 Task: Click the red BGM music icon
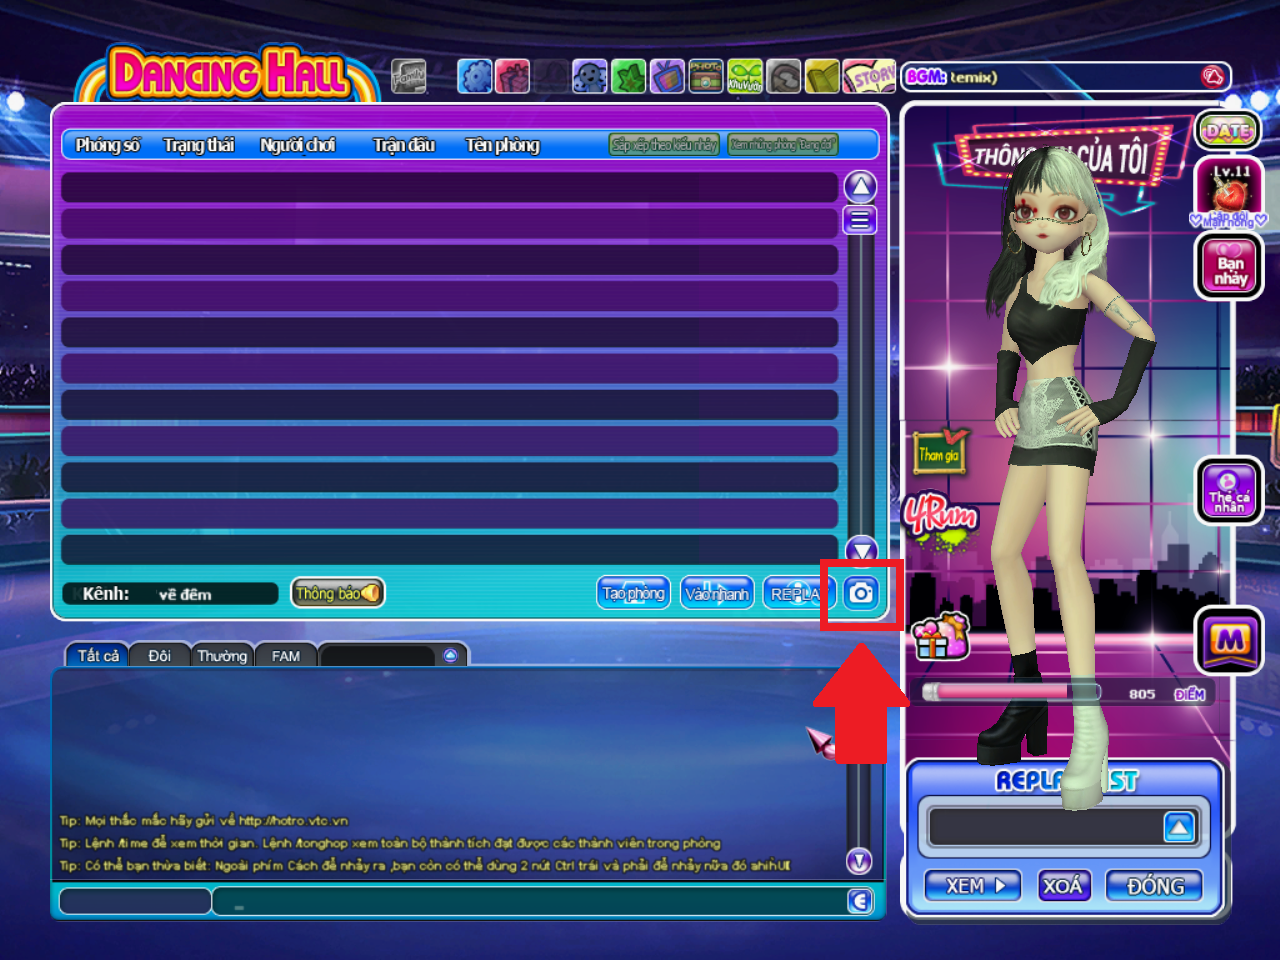pyautogui.click(x=1212, y=77)
